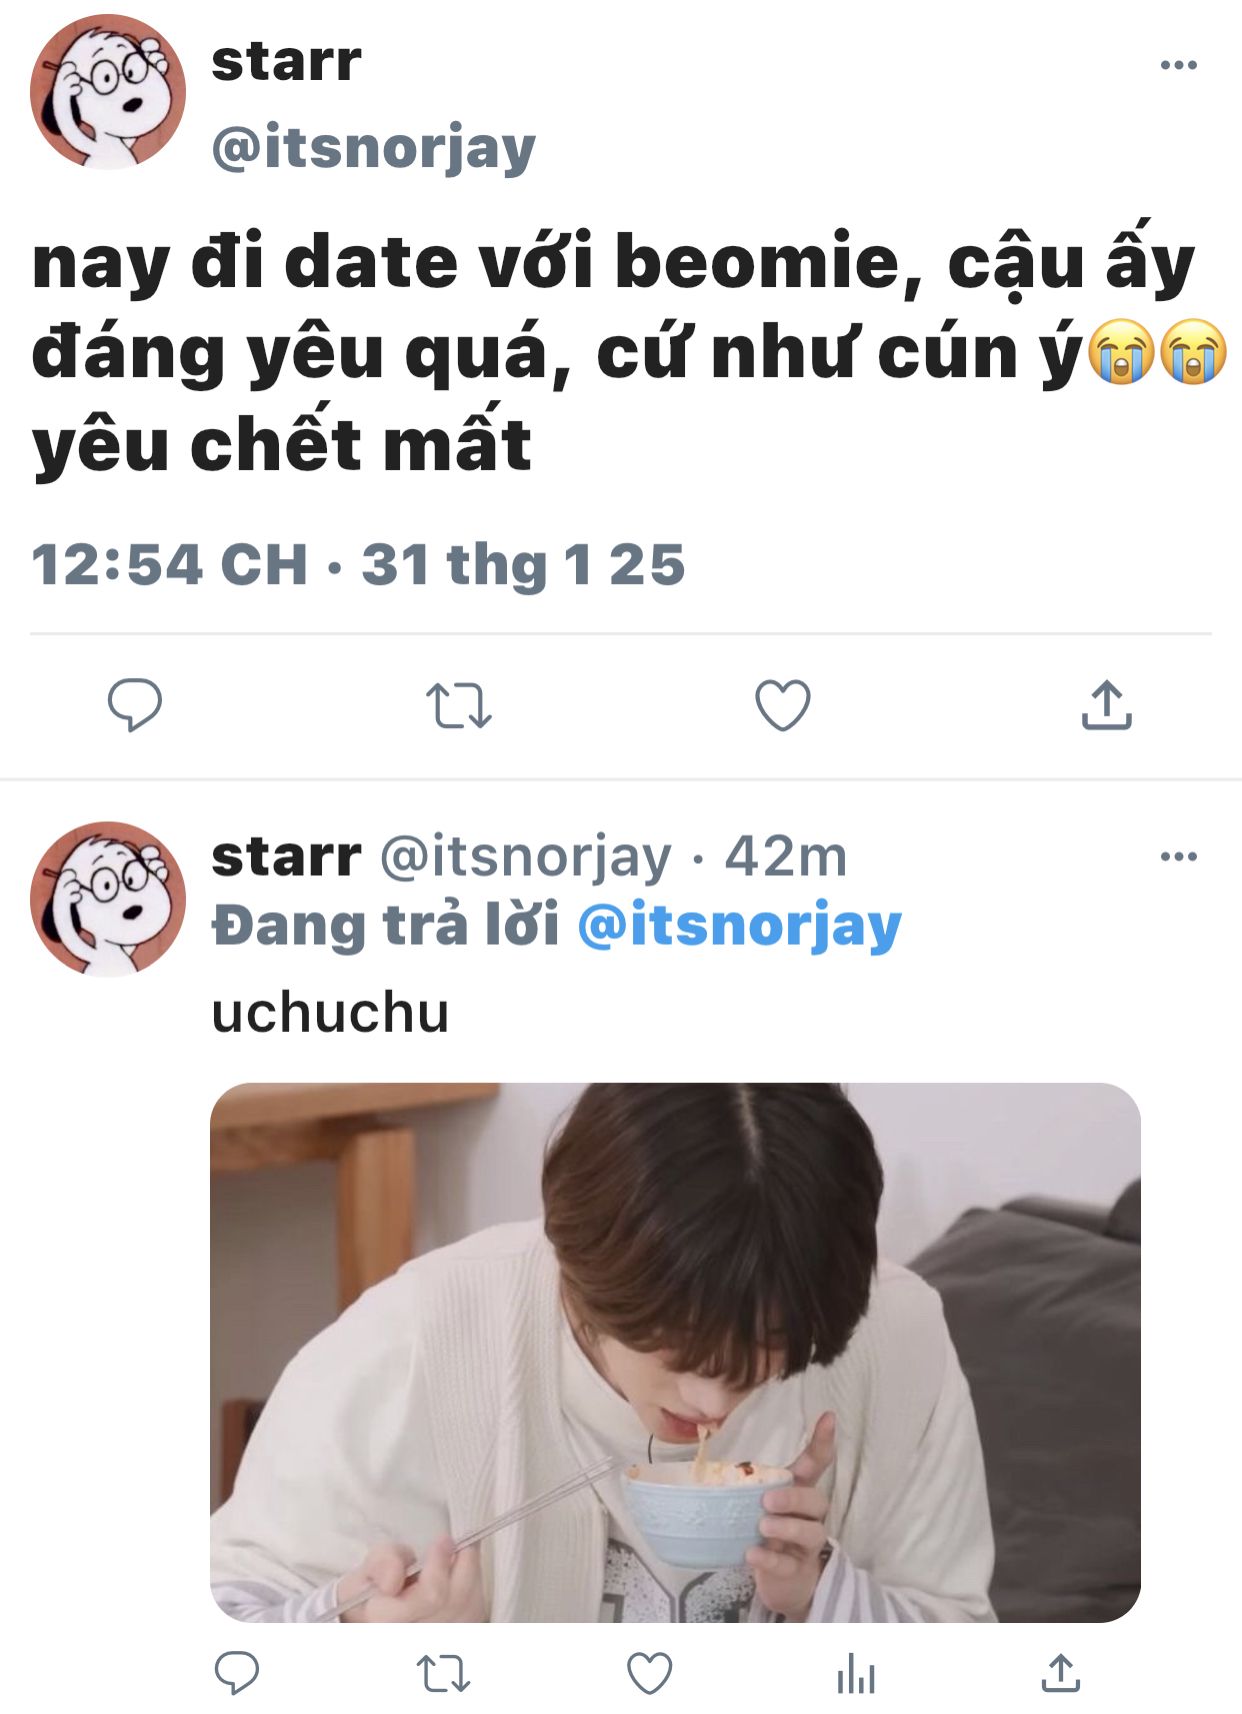The width and height of the screenshot is (1242, 1714).
Task: Retweet the uchuchu reply
Action: 443,1673
